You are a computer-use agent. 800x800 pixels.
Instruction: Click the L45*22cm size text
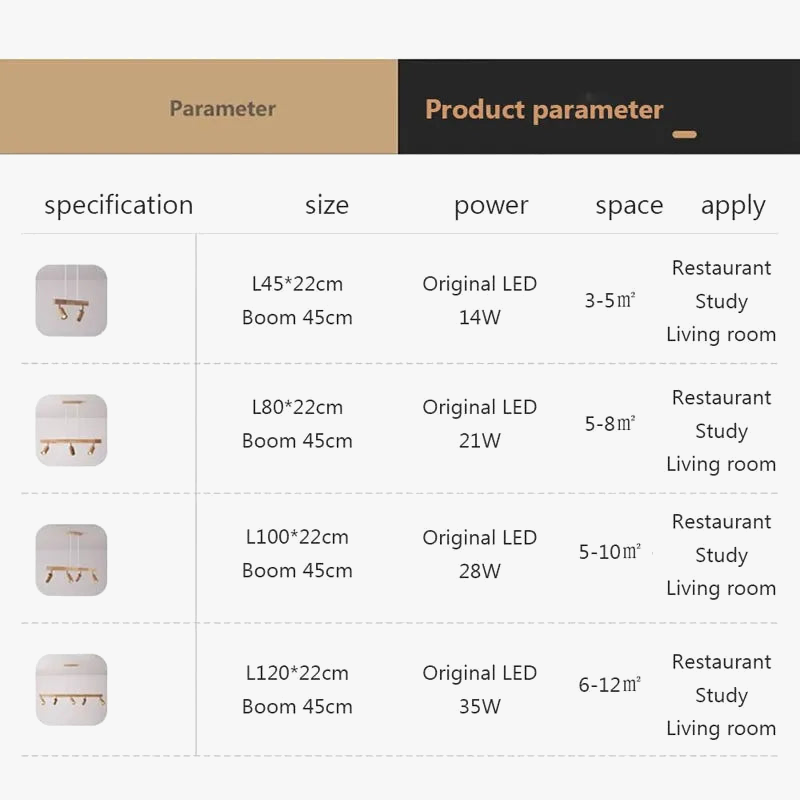point(297,284)
